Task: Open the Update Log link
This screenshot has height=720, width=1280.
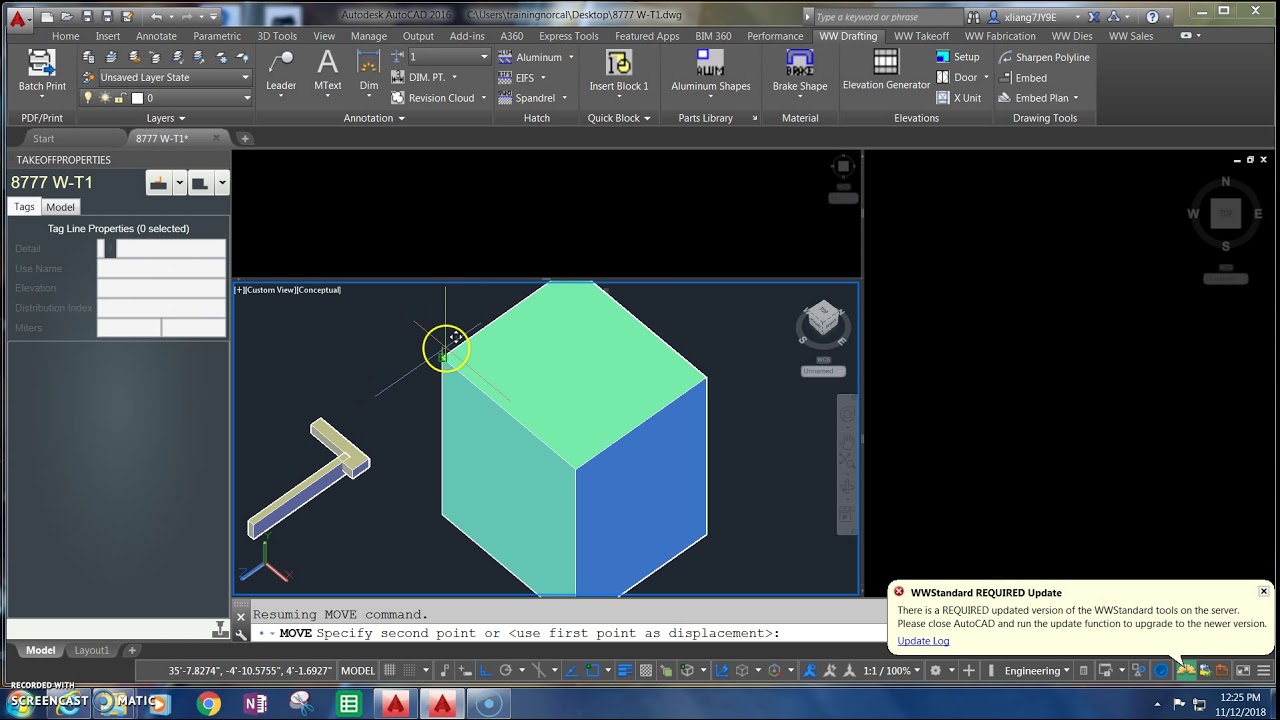Action: [x=923, y=641]
